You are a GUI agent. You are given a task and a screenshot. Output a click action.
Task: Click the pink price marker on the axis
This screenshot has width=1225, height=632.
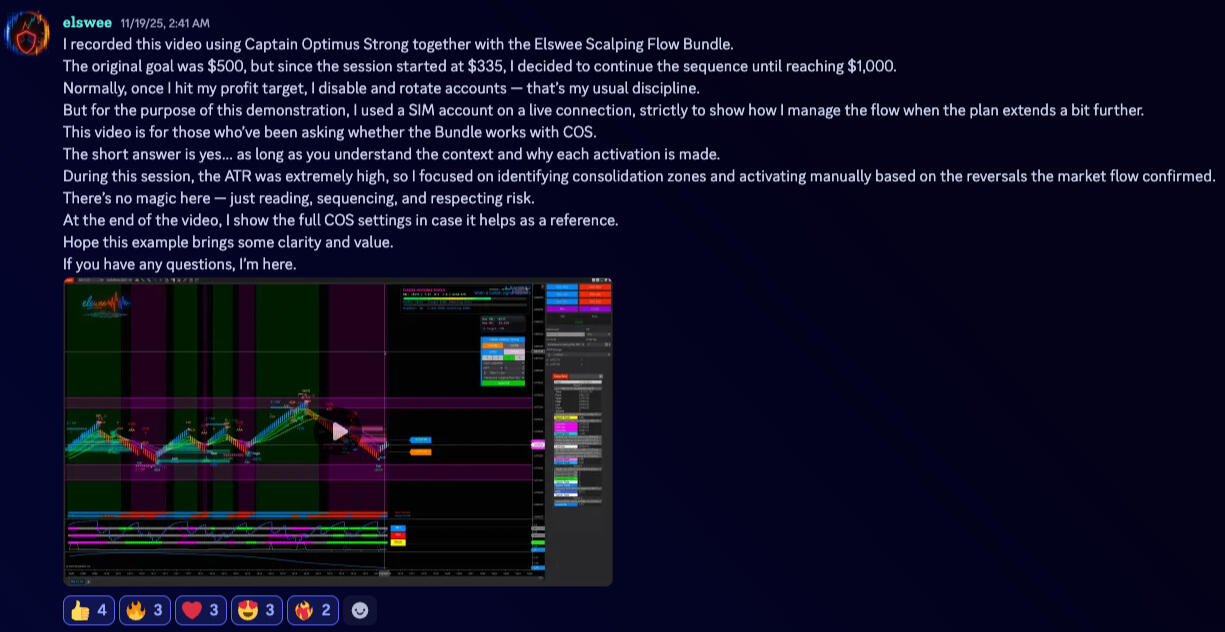tap(538, 444)
